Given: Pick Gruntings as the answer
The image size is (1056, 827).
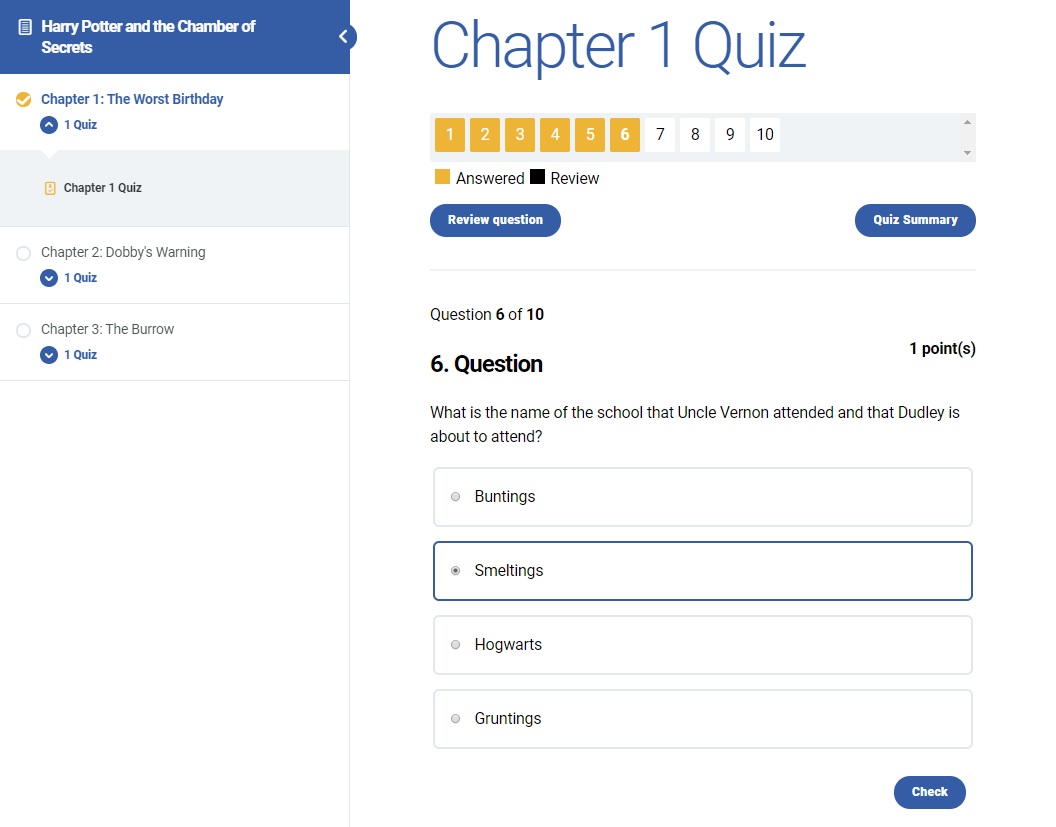Looking at the screenshot, I should pyautogui.click(x=456, y=719).
